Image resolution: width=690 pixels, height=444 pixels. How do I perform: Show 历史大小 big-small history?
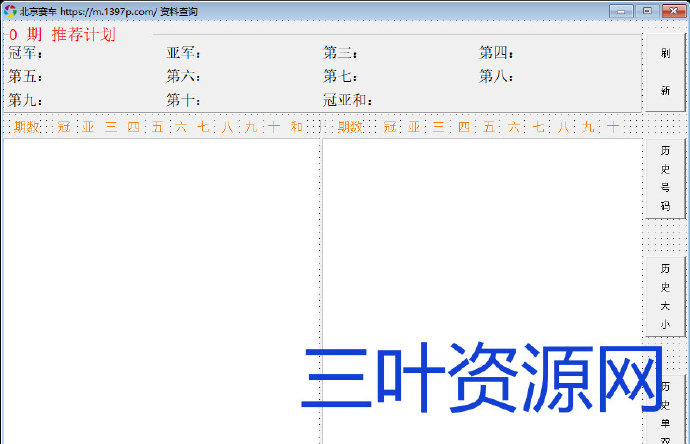pyautogui.click(x=665, y=297)
